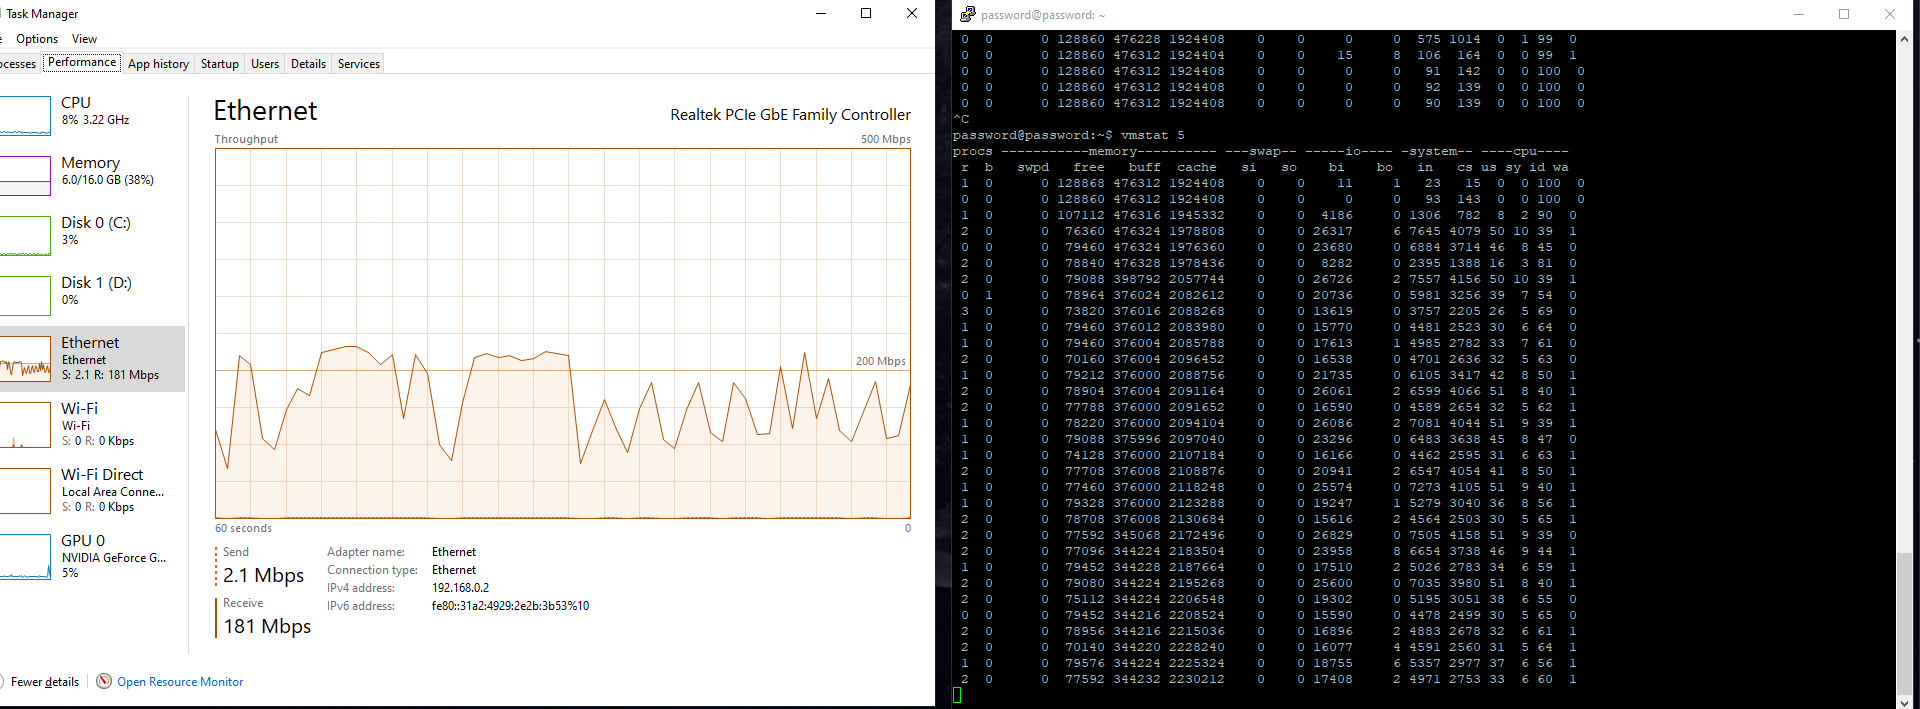Screen dimensions: 1920x709
Task: Minimize the terminal window
Action: tap(1798, 14)
